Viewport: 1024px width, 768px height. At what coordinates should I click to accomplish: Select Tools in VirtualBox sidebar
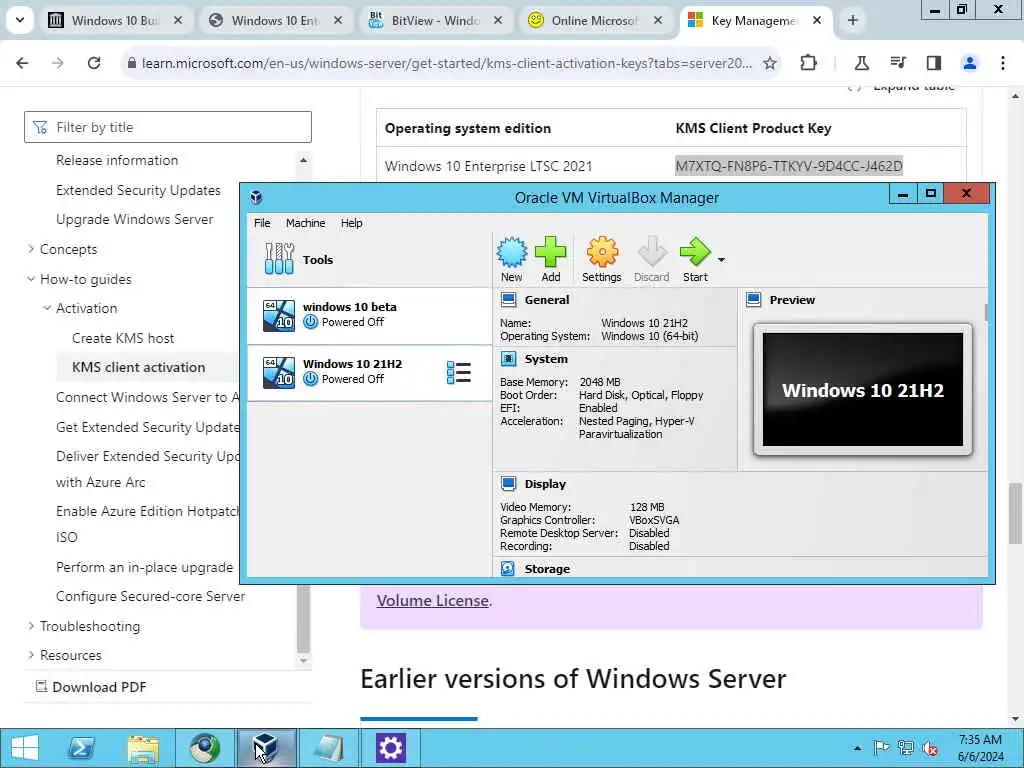[x=369, y=259]
